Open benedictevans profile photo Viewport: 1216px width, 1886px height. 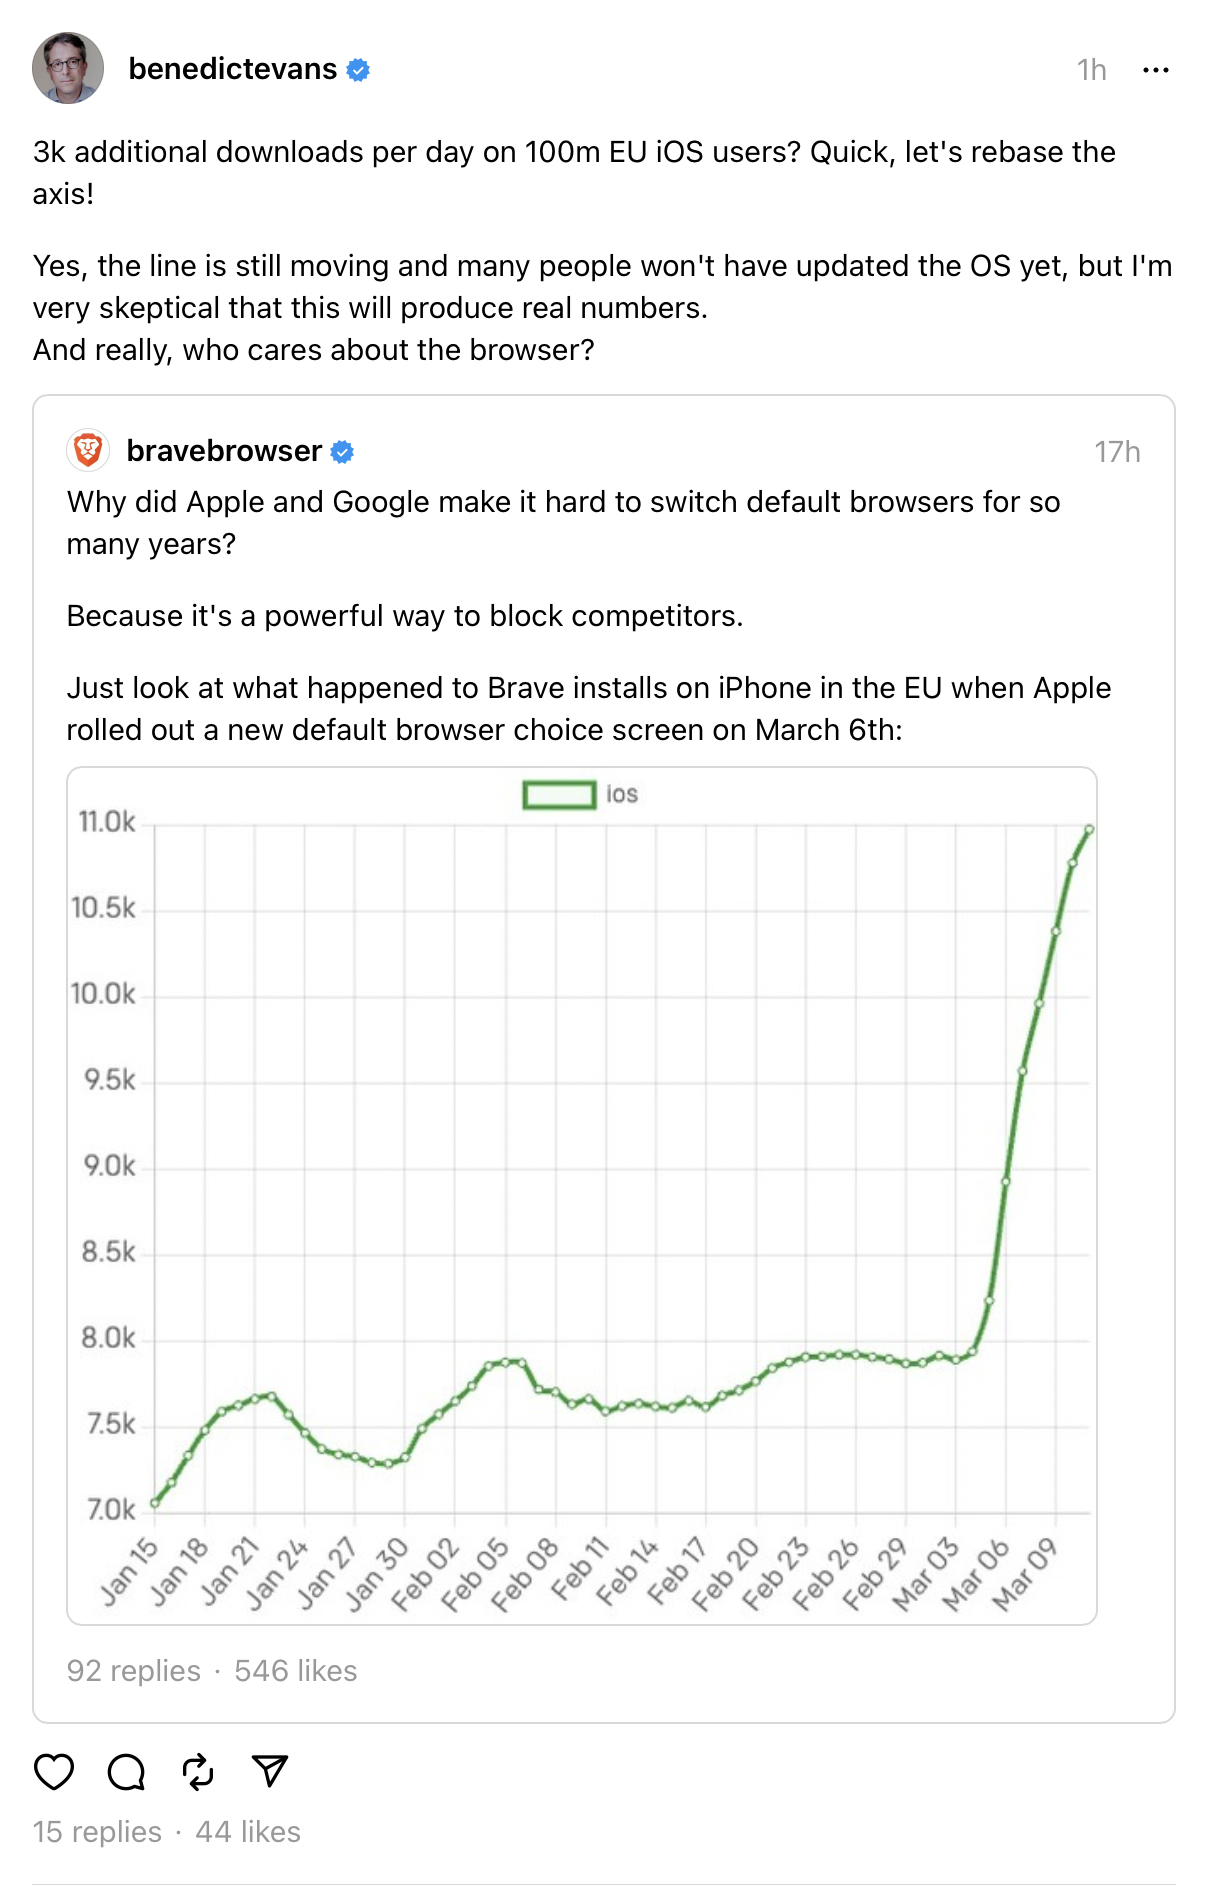pos(68,68)
